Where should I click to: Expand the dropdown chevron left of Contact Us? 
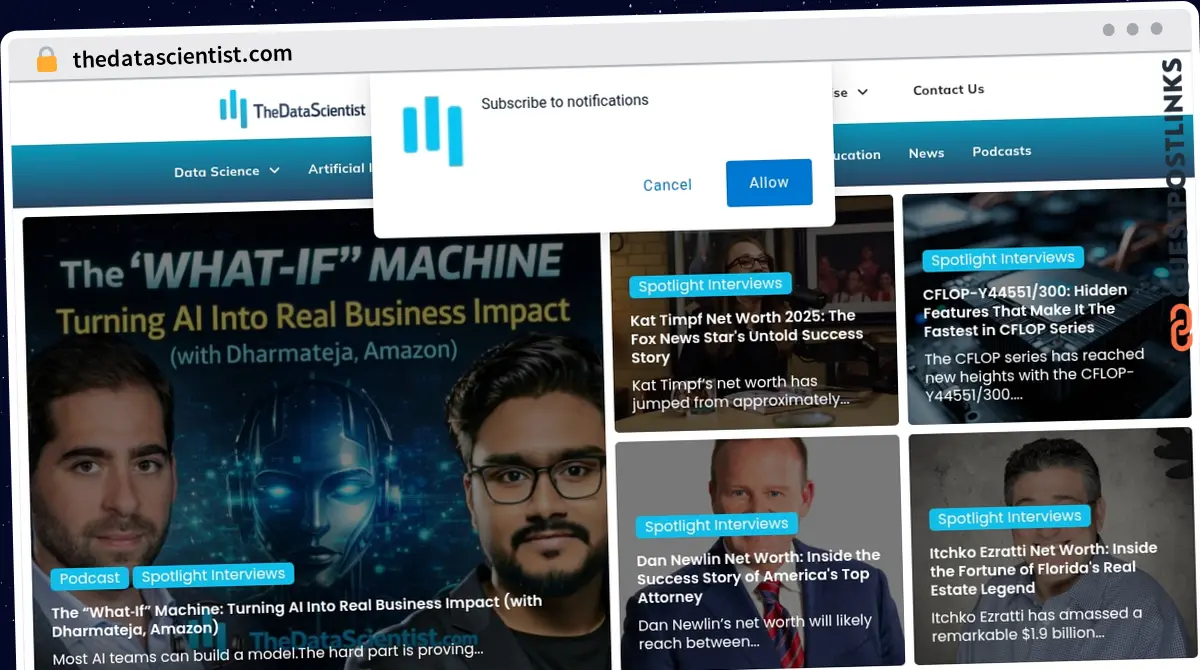862,92
